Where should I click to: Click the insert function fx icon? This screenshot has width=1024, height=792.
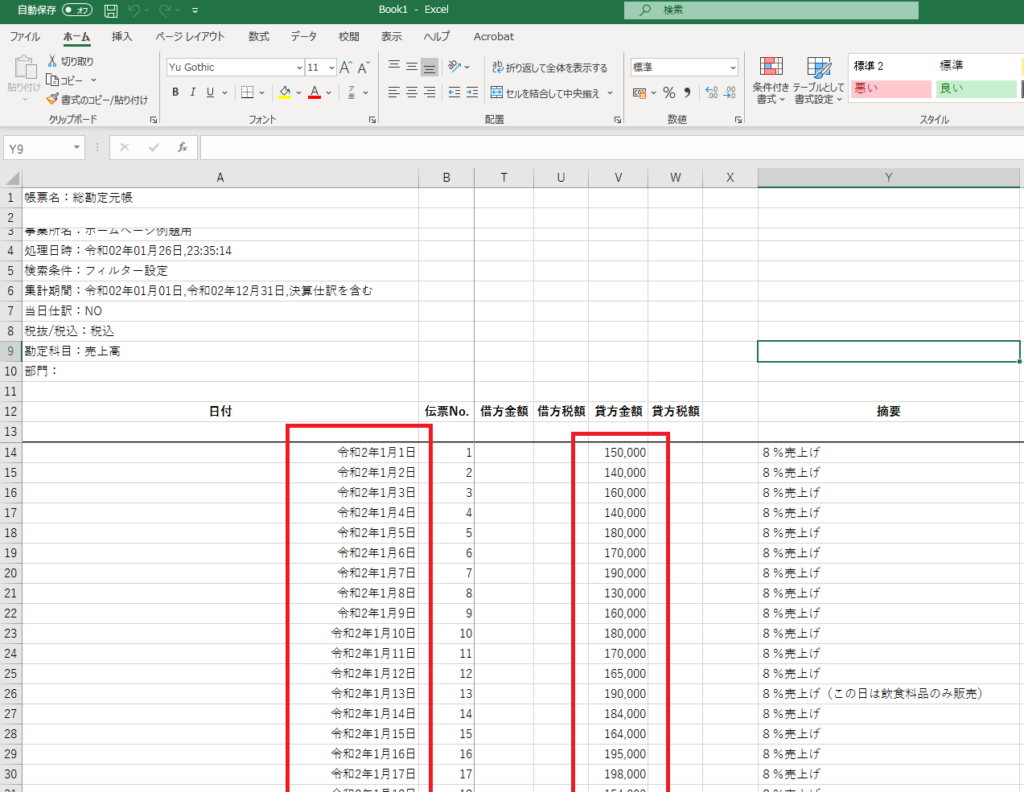click(182, 147)
